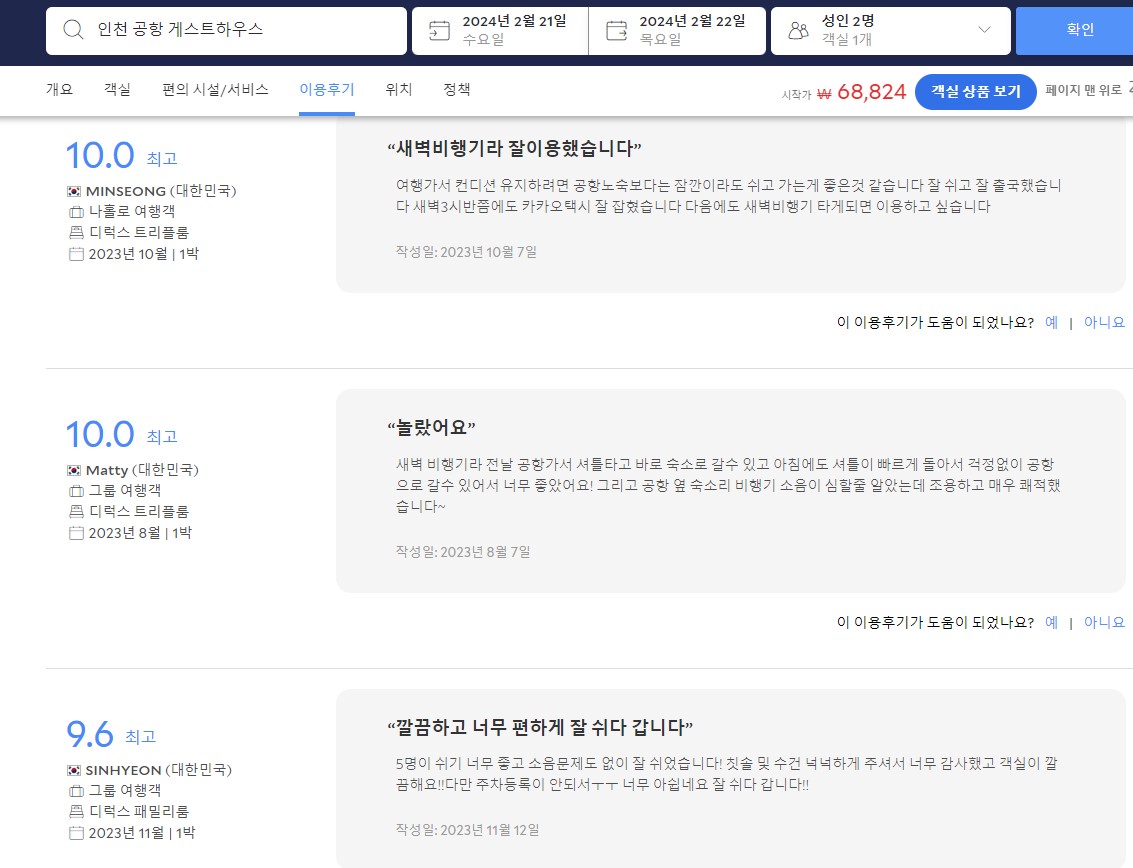Switch to the 객실 tab
Image resolution: width=1133 pixels, height=868 pixels.
pyautogui.click(x=115, y=89)
